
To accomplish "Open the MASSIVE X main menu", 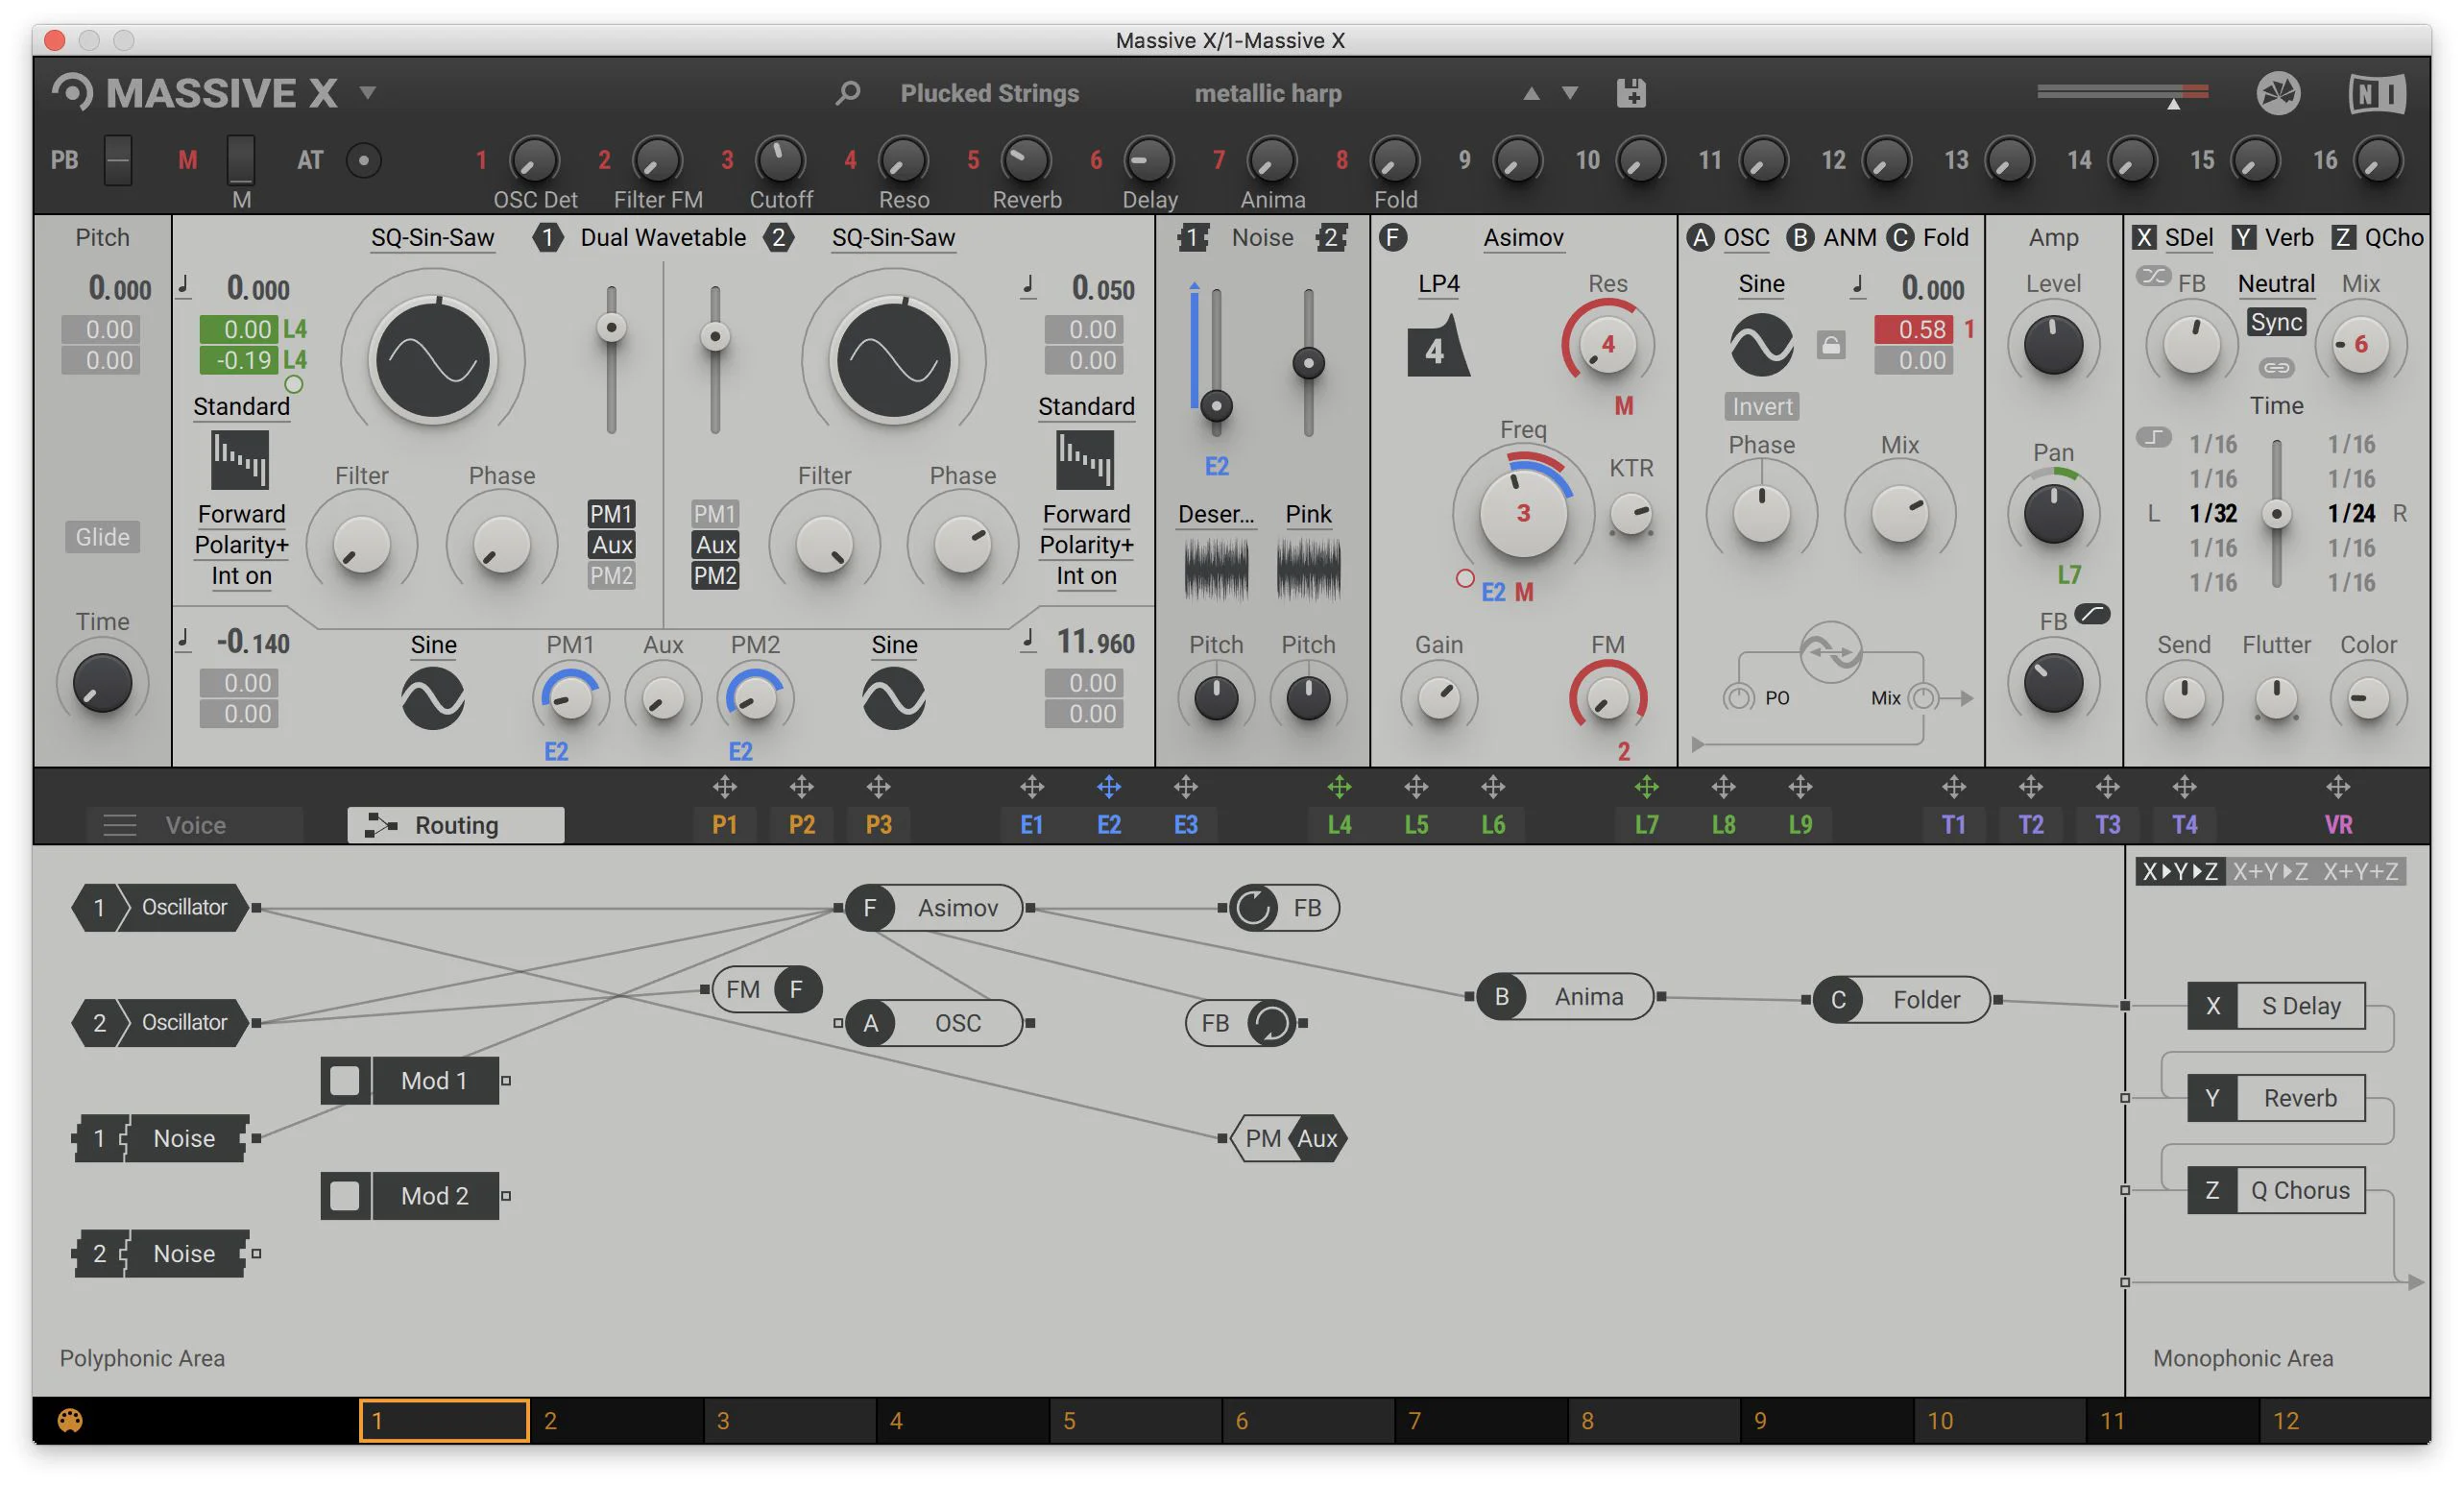I will point(367,92).
